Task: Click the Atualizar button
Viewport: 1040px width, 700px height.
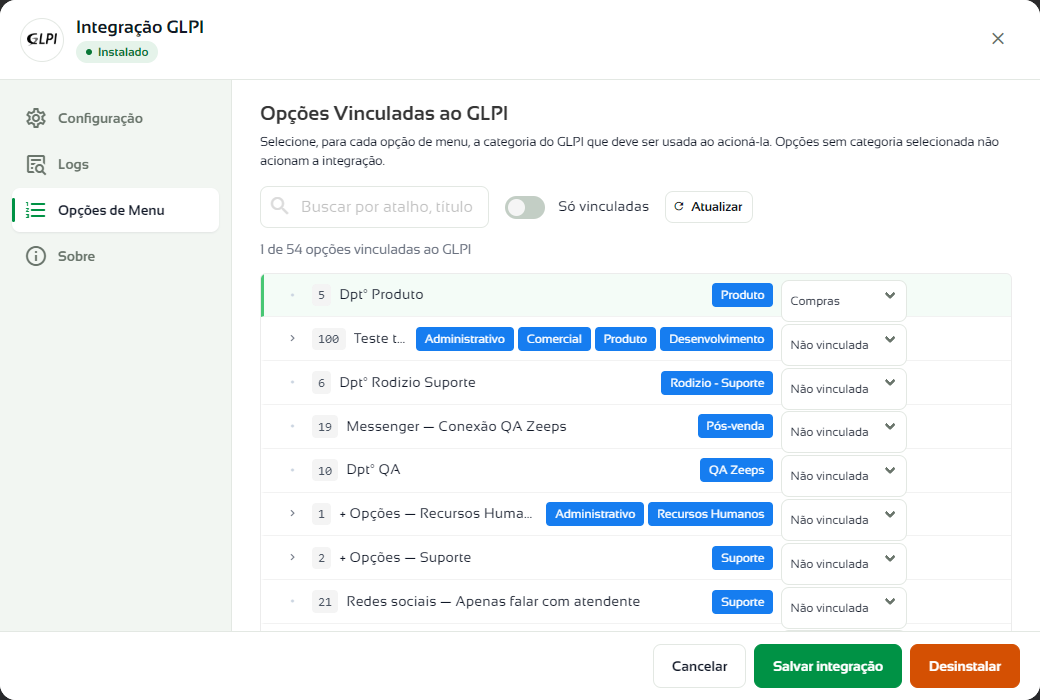Action: (x=708, y=206)
